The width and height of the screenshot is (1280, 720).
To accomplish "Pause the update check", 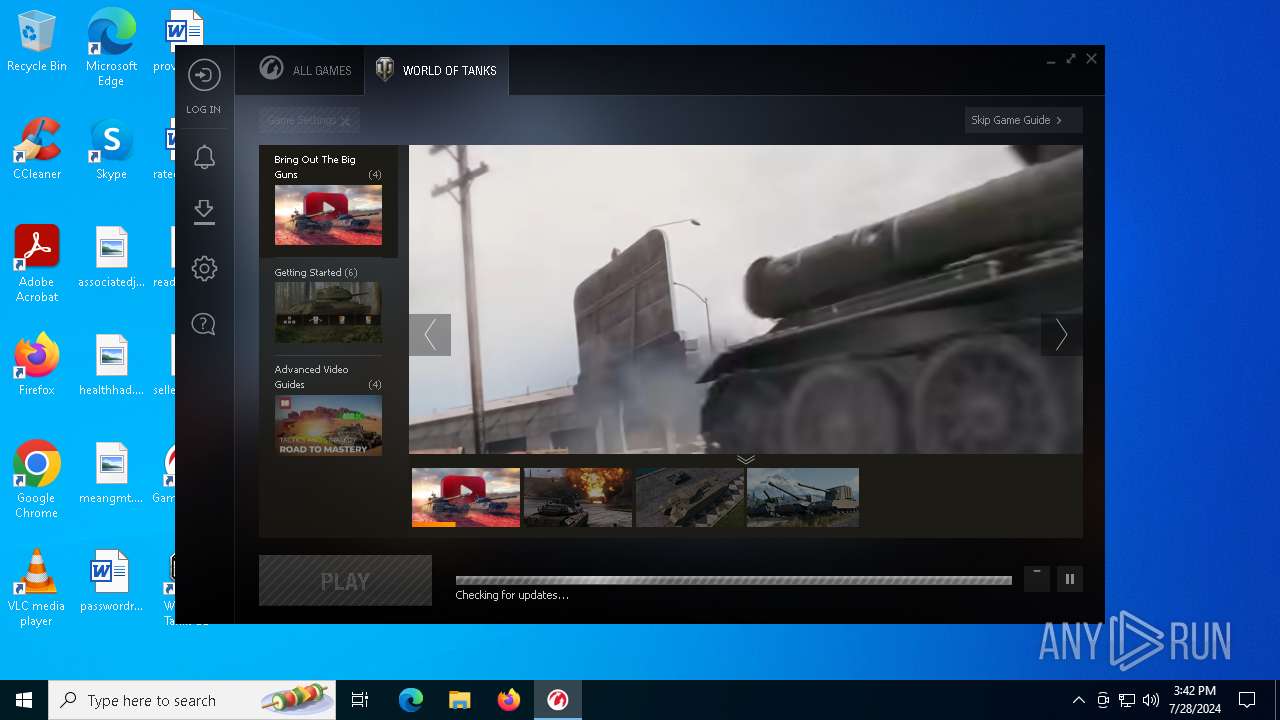I will coord(1070,579).
